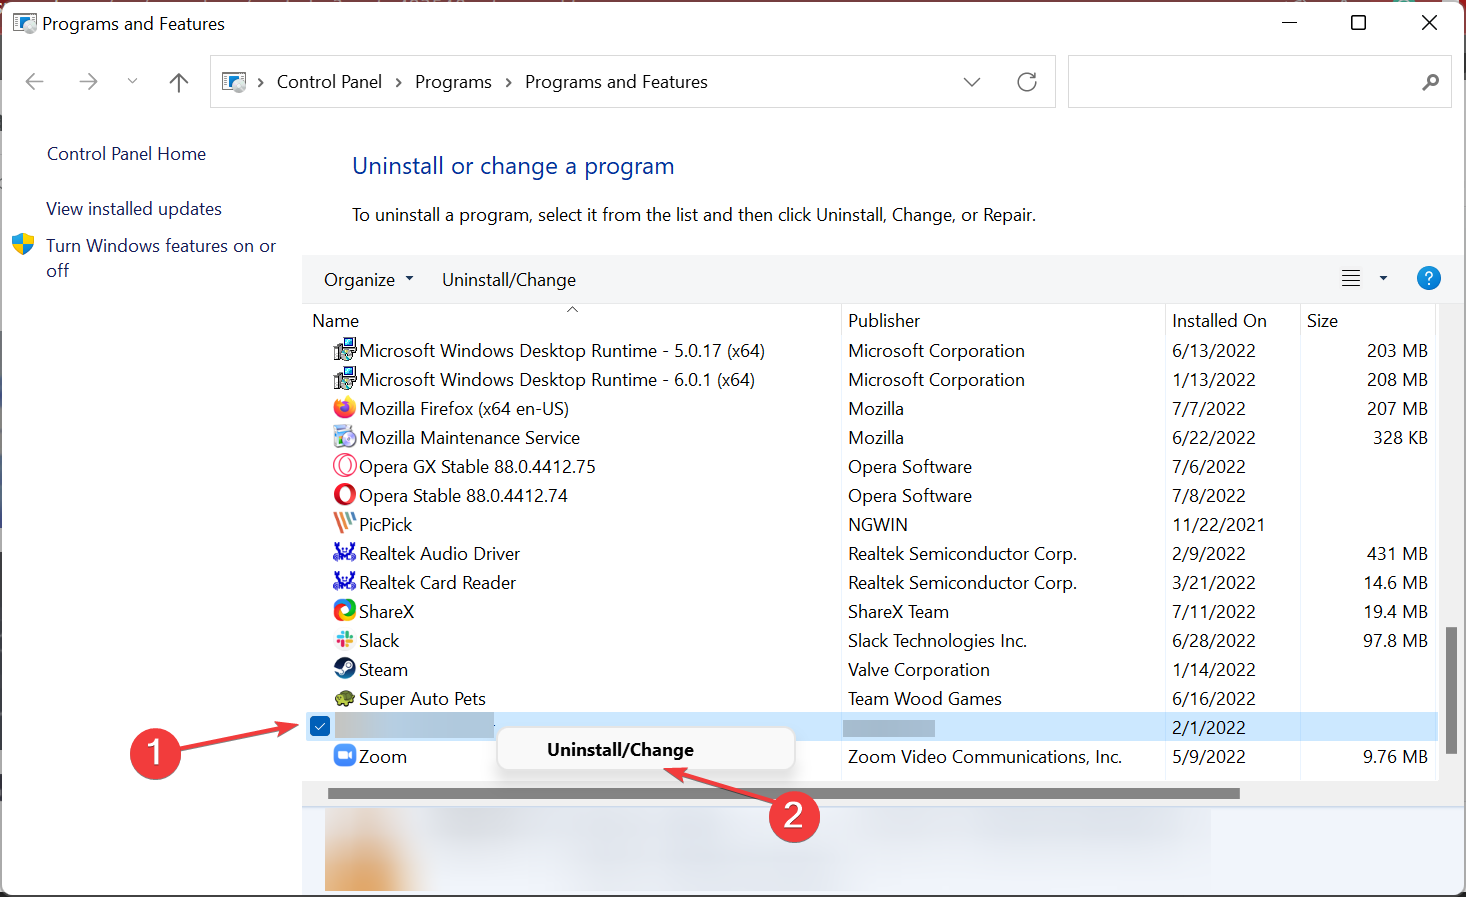Select Microsoft Windows Desktop Runtime 6.0.1 icon
Screen dimensions: 1466x897
pos(345,379)
